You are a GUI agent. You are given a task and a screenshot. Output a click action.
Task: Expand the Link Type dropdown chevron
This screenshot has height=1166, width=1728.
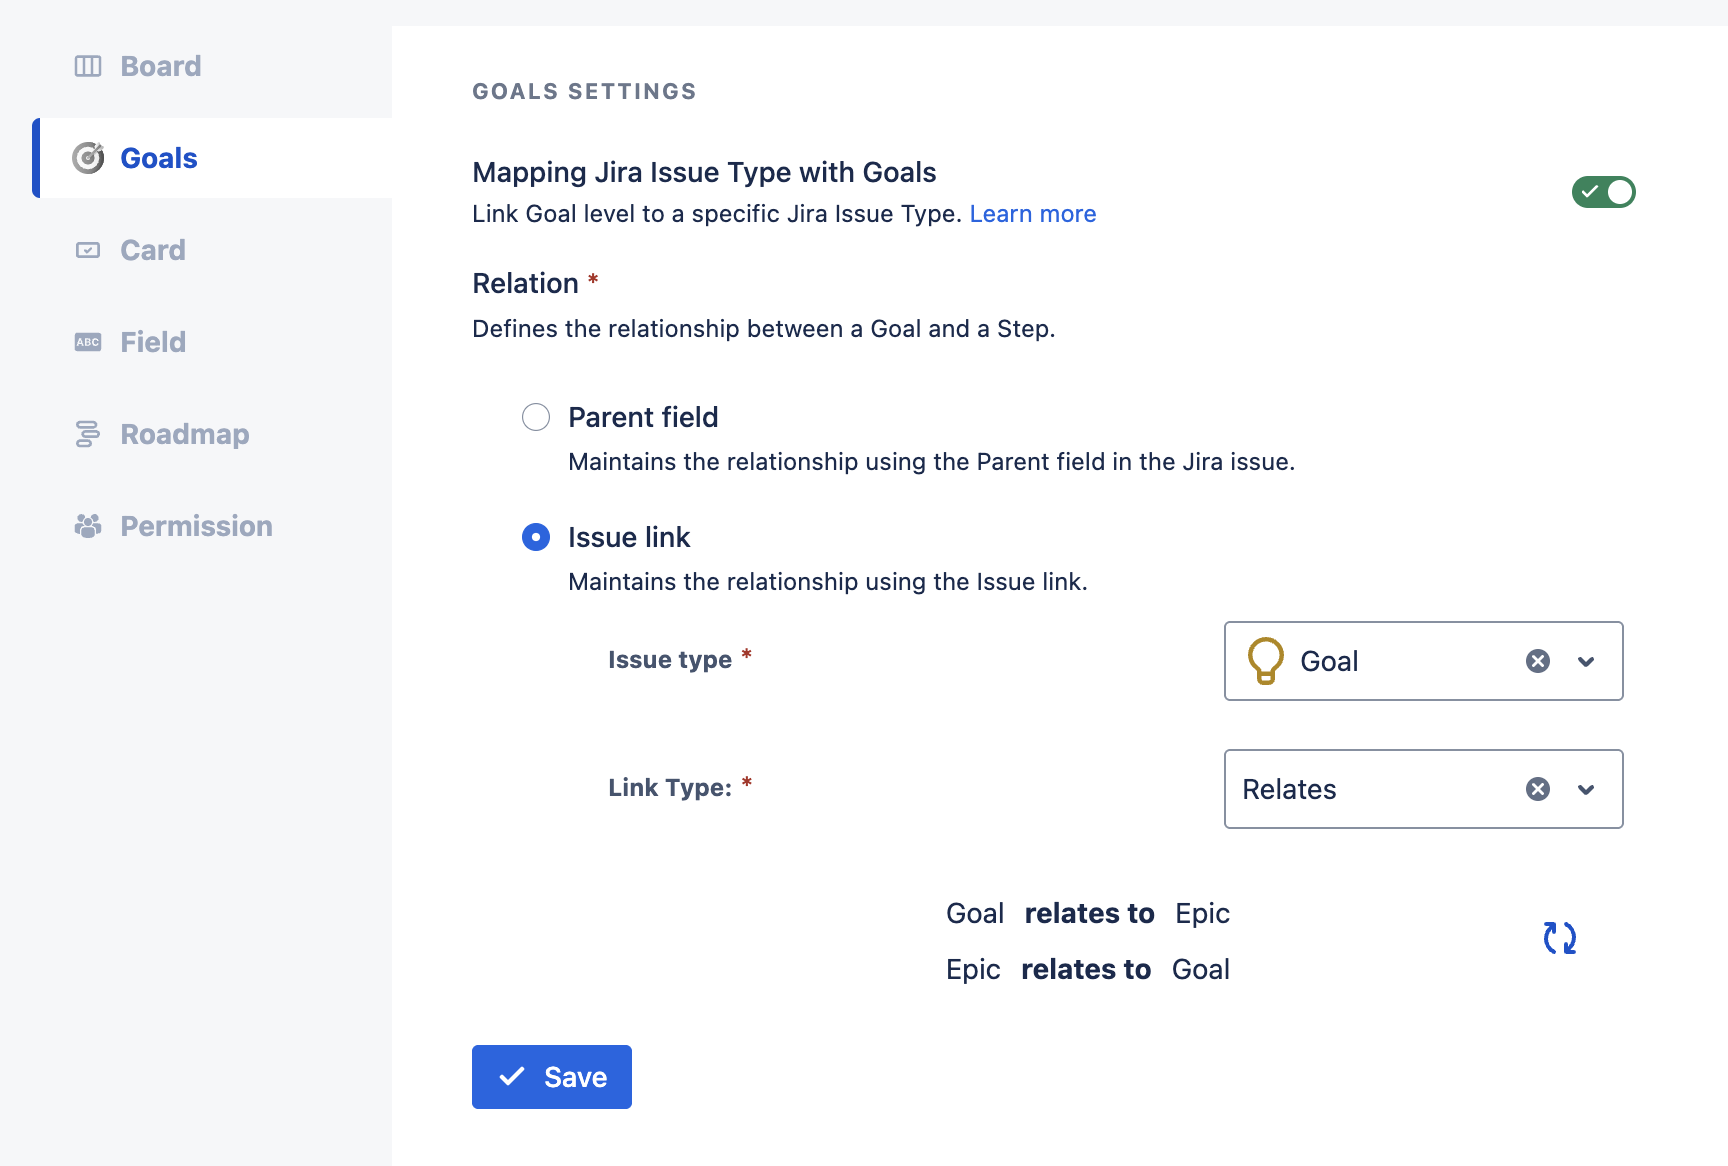[x=1586, y=789]
